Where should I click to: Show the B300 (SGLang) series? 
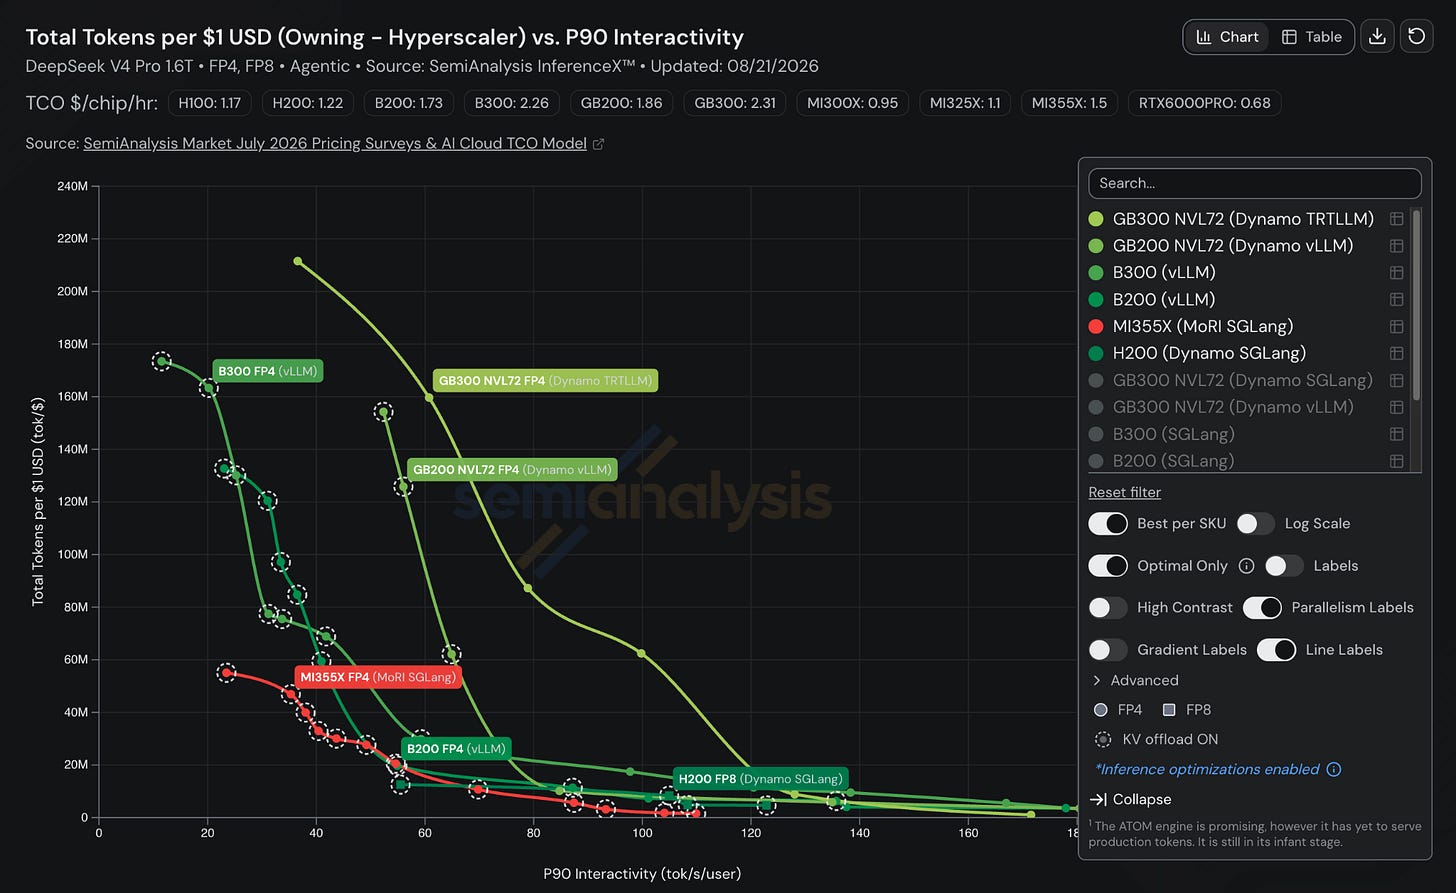coord(1174,434)
